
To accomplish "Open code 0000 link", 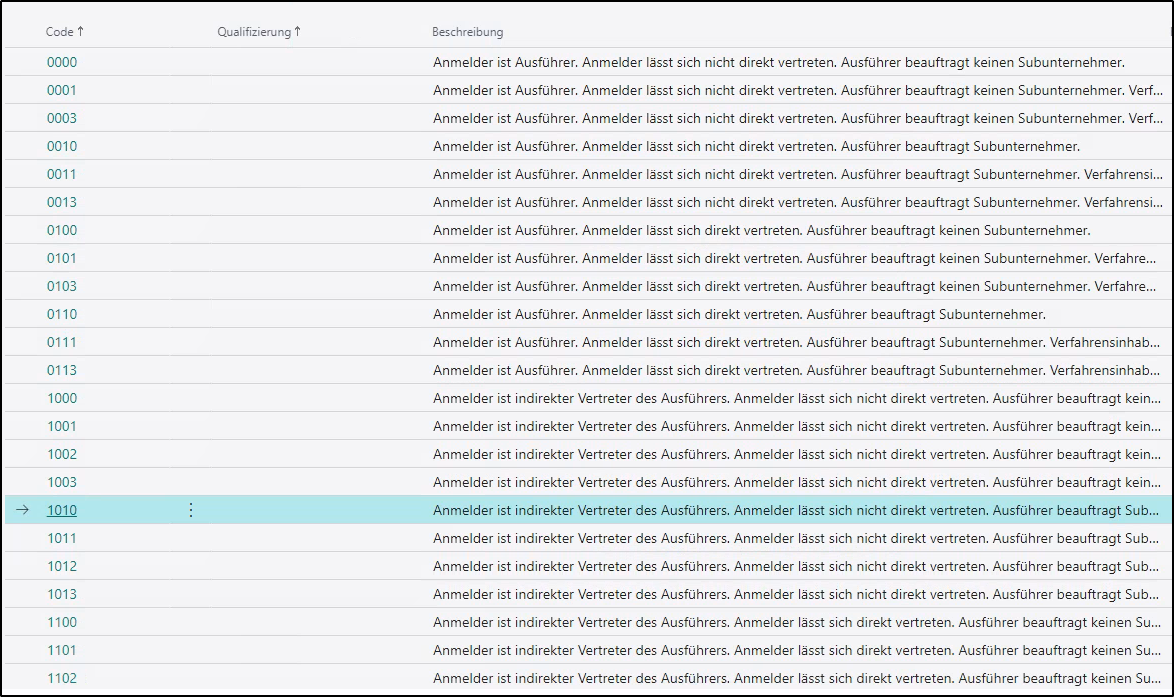I will pos(62,62).
